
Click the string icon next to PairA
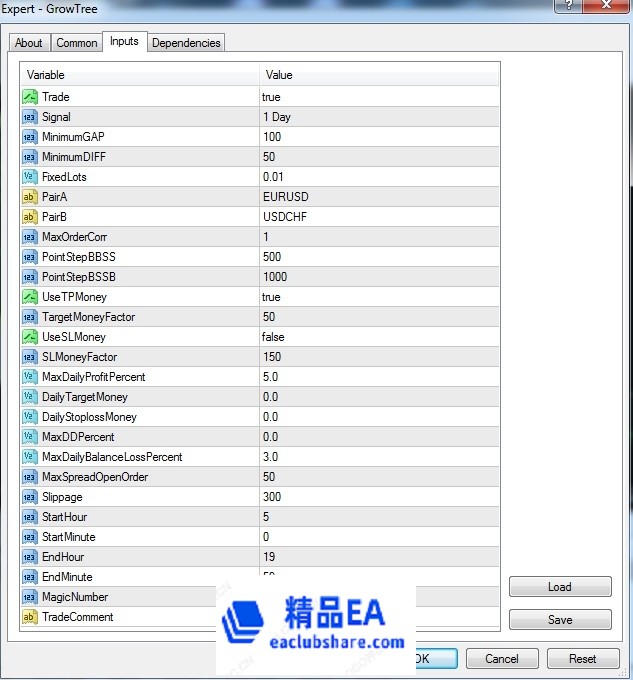(30, 197)
